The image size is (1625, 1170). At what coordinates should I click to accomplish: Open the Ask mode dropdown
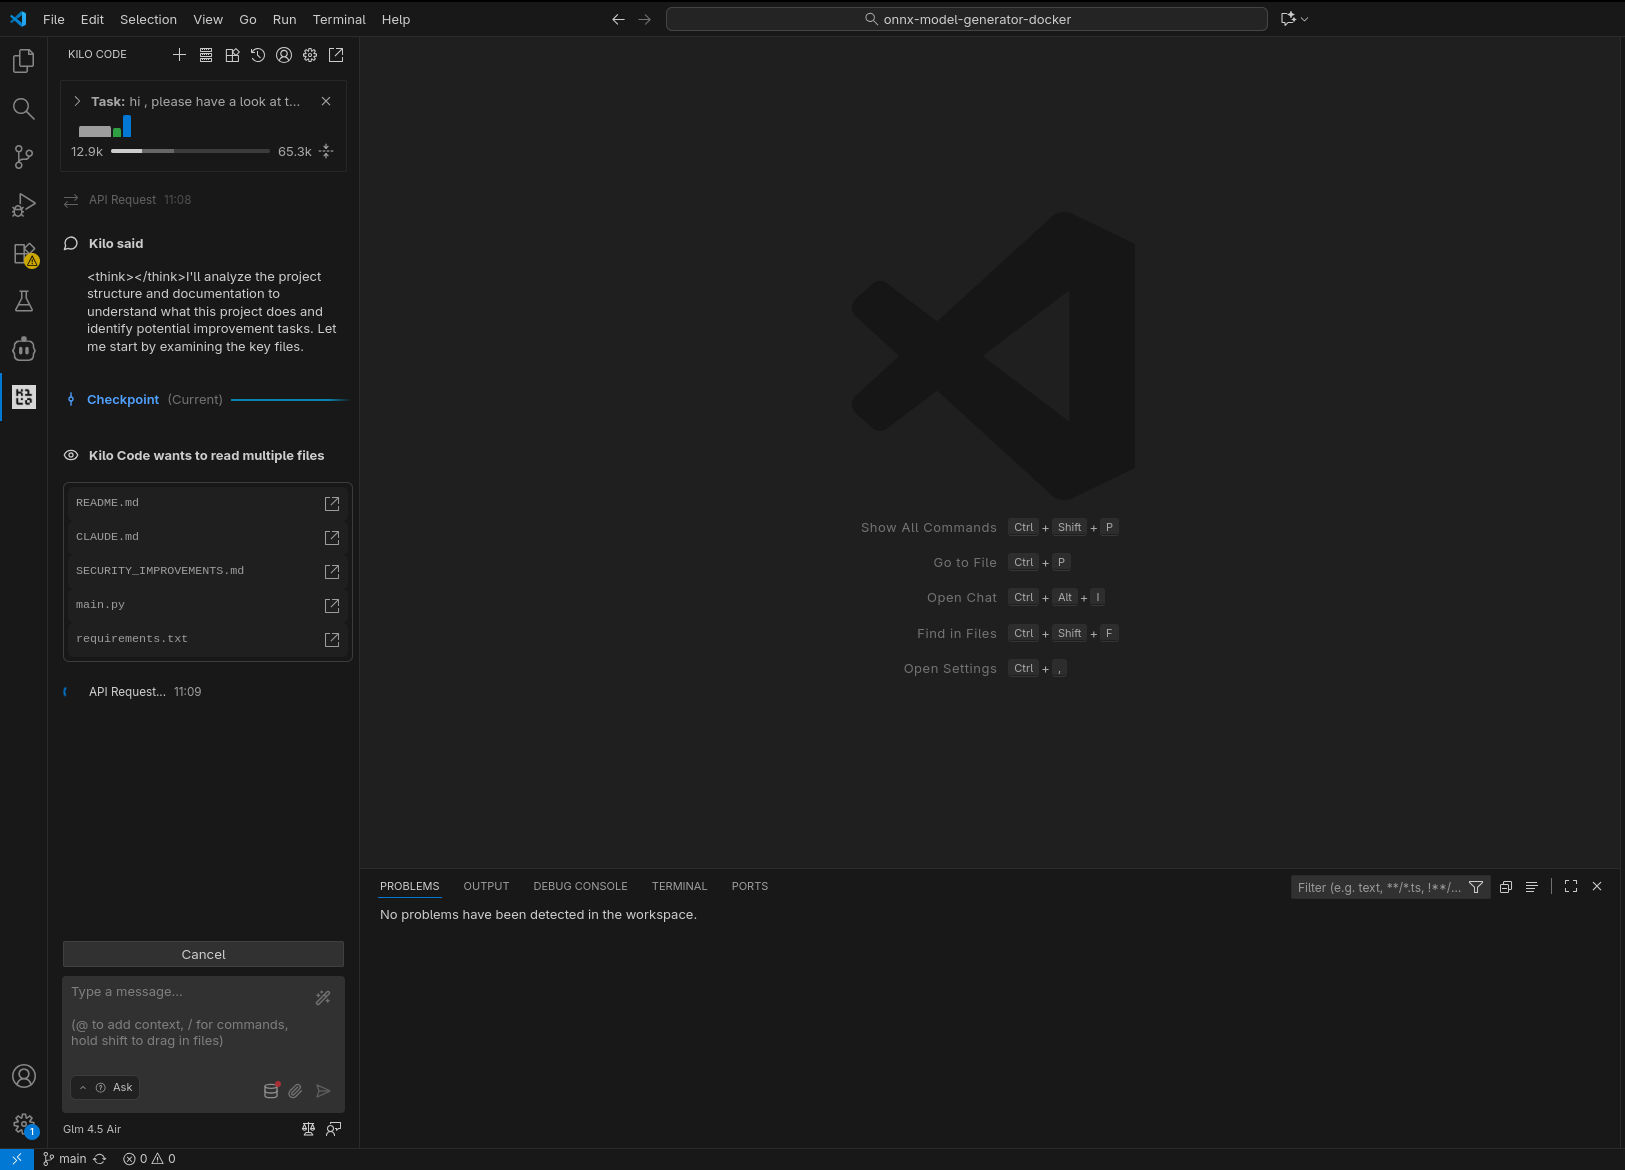point(105,1088)
